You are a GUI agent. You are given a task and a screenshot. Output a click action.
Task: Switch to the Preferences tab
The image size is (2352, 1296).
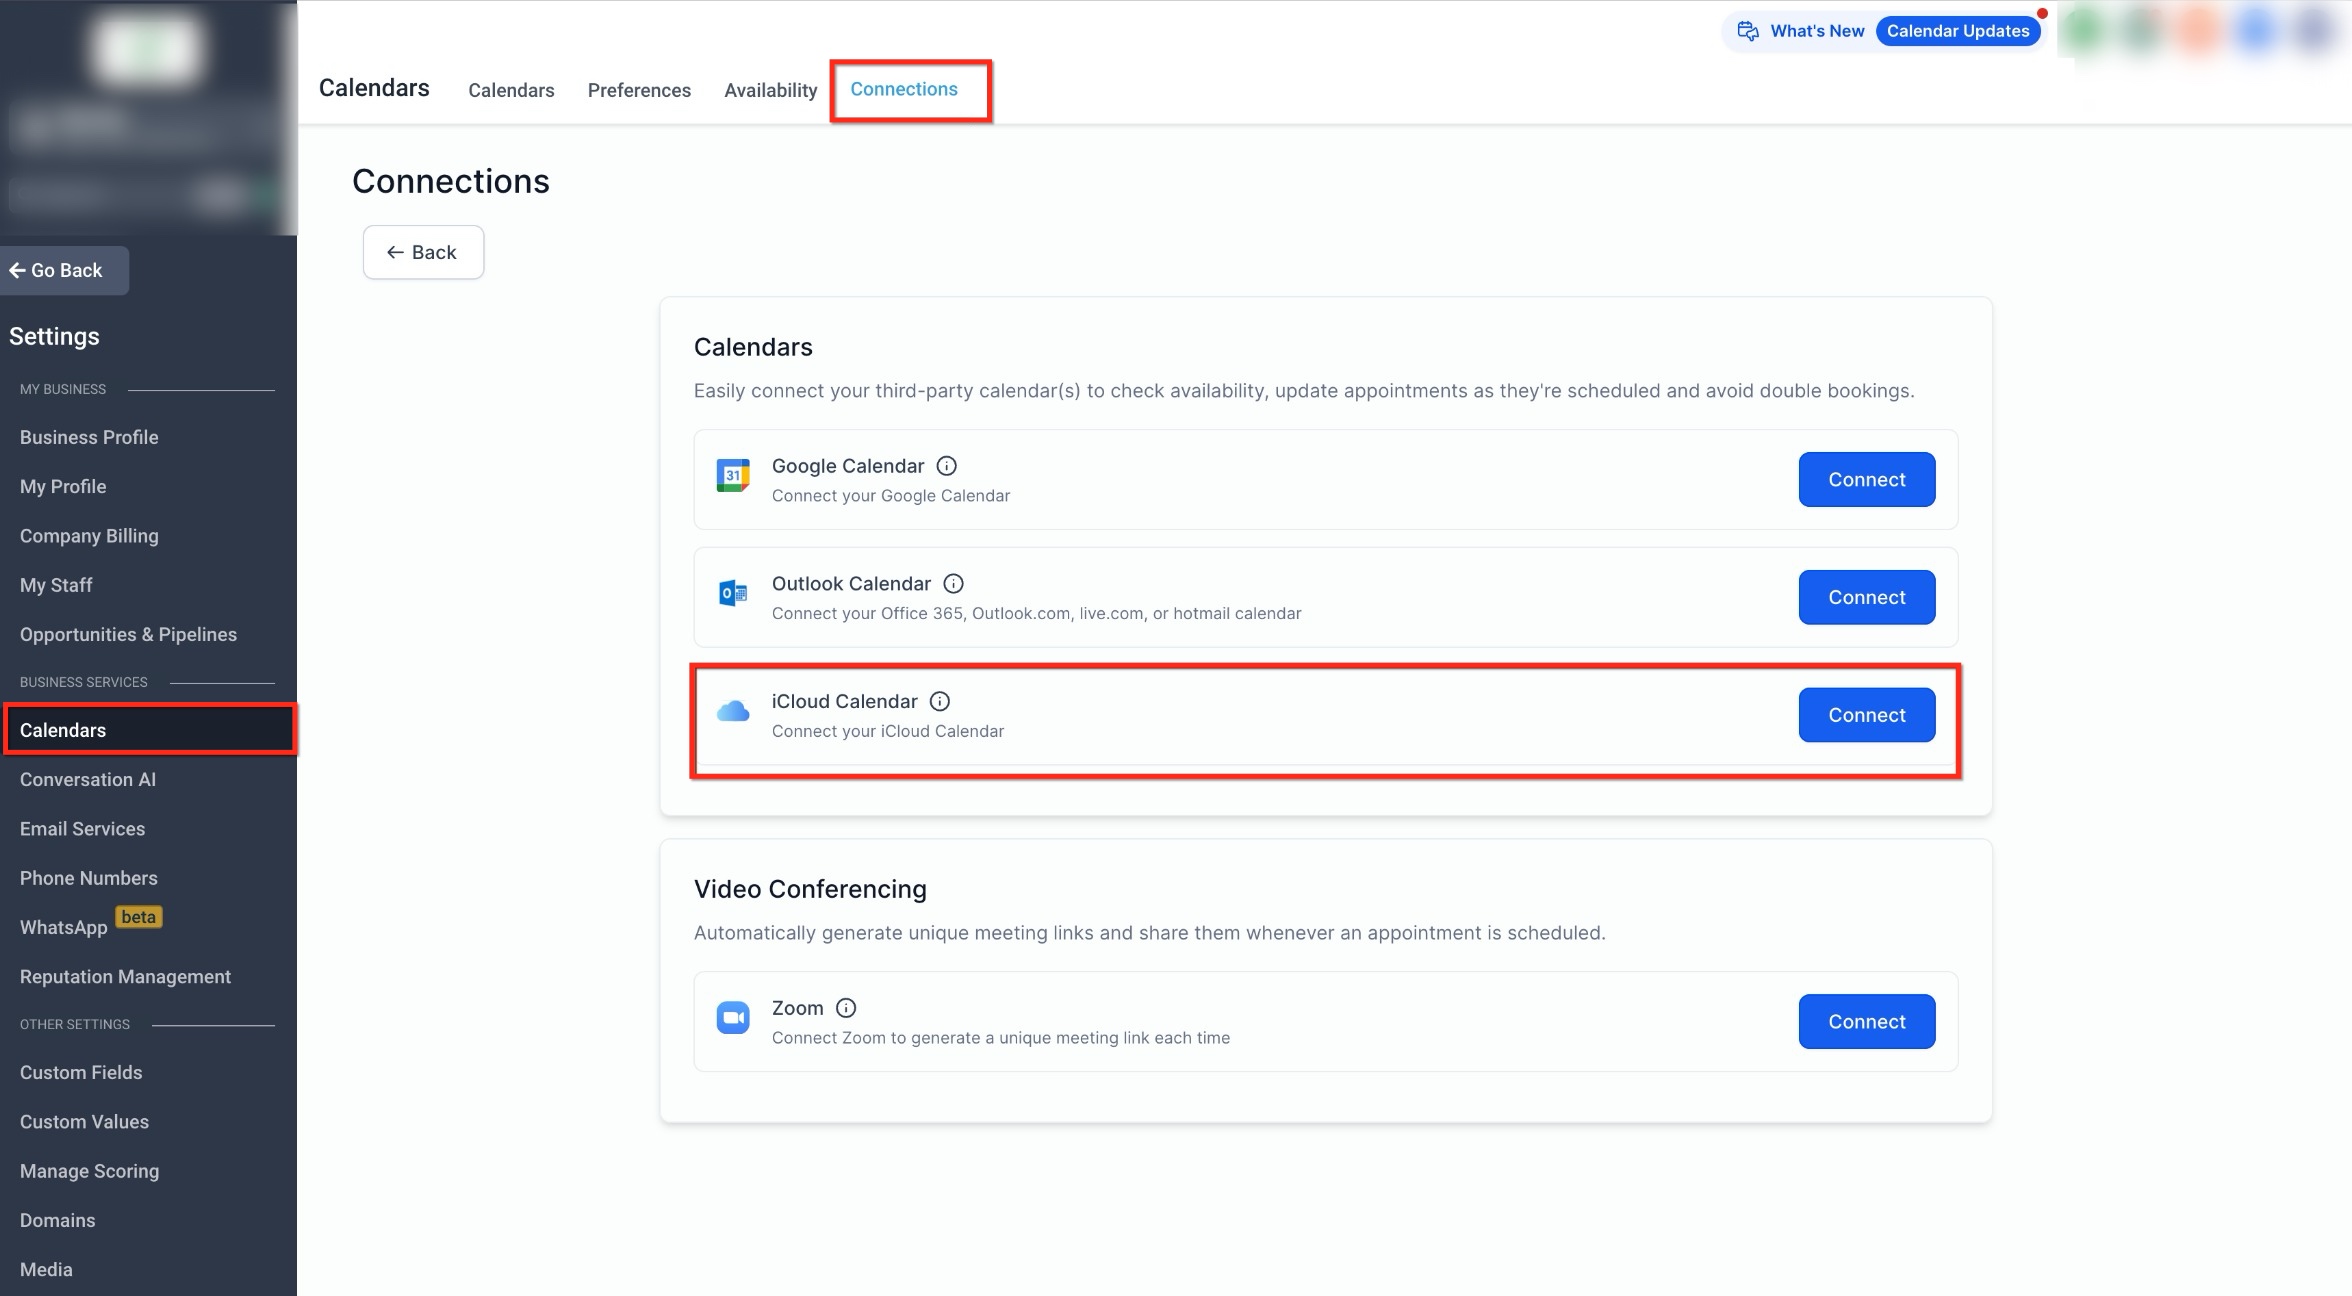[x=639, y=90]
